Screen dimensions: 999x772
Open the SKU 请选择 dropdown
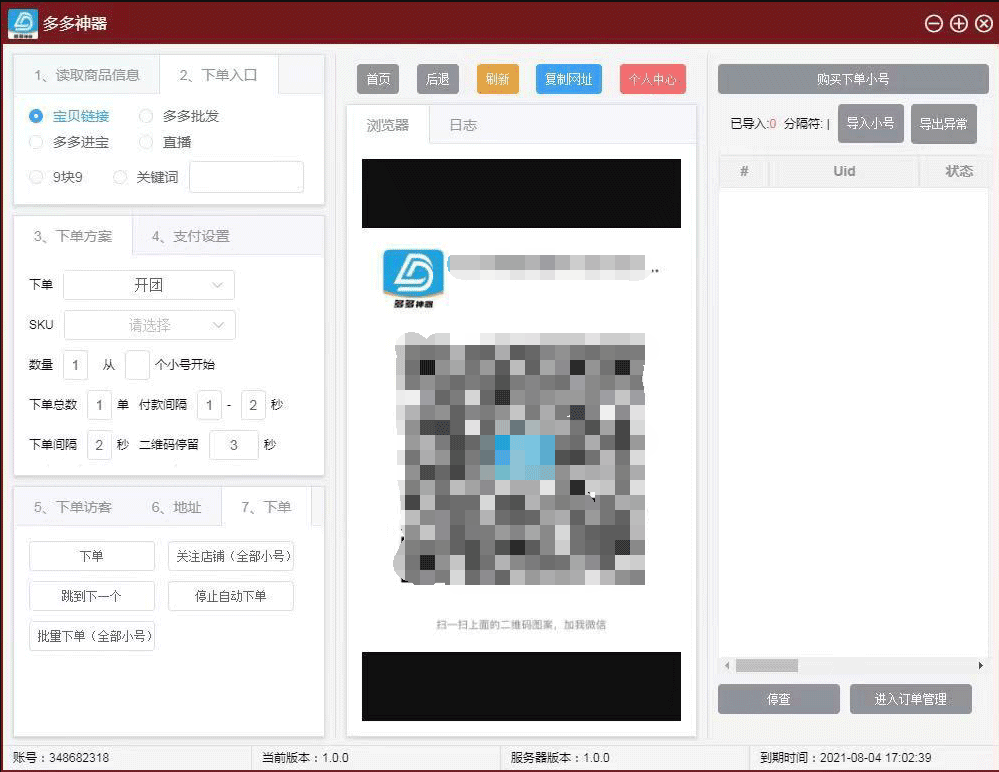(x=150, y=325)
